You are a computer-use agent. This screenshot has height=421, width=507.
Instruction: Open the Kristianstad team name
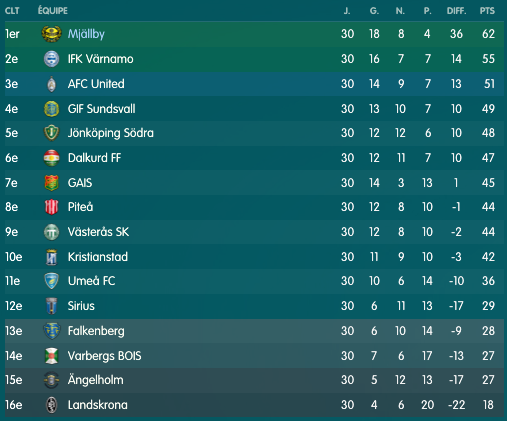pyautogui.click(x=98, y=257)
